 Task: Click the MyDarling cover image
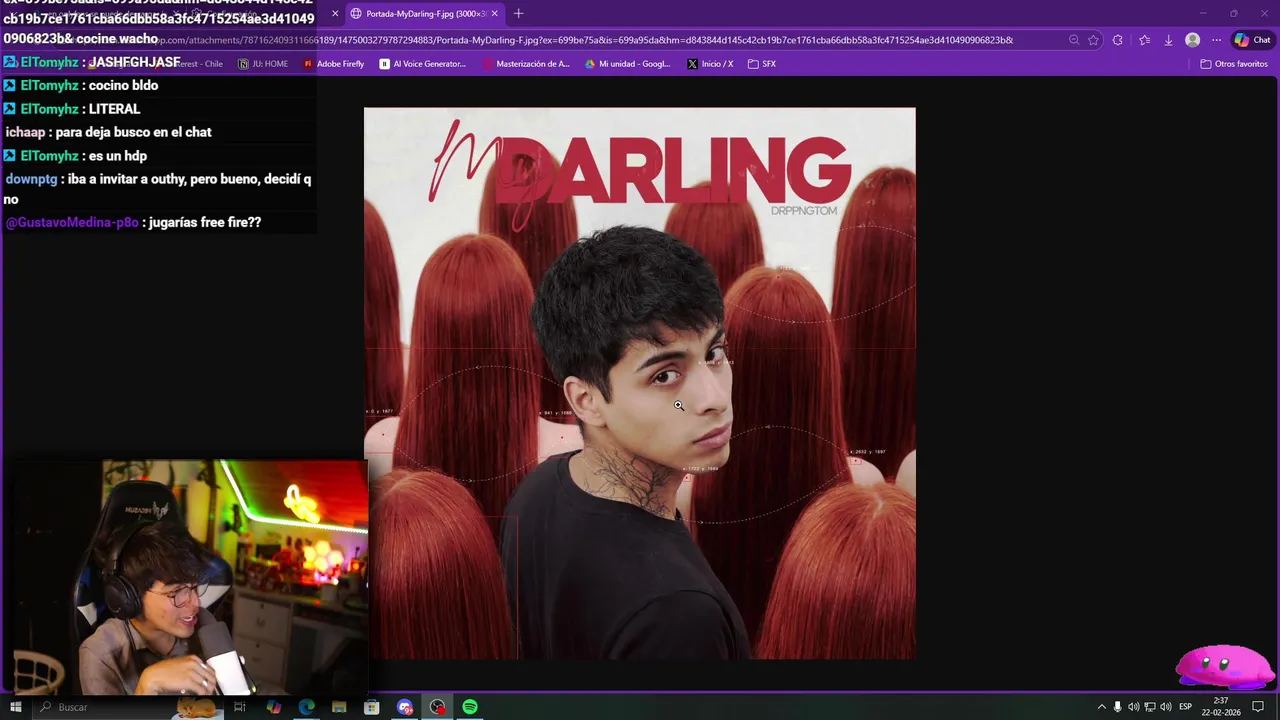tap(640, 383)
